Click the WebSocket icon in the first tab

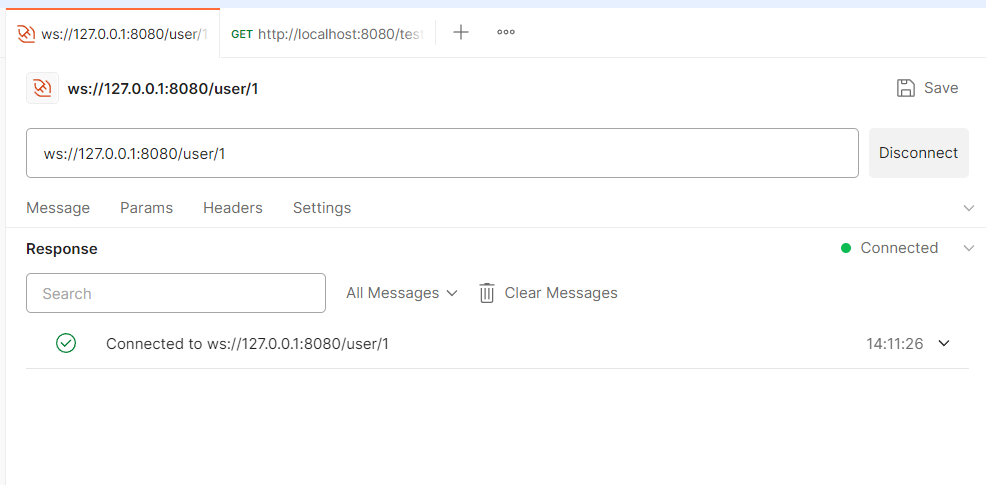[x=26, y=33]
